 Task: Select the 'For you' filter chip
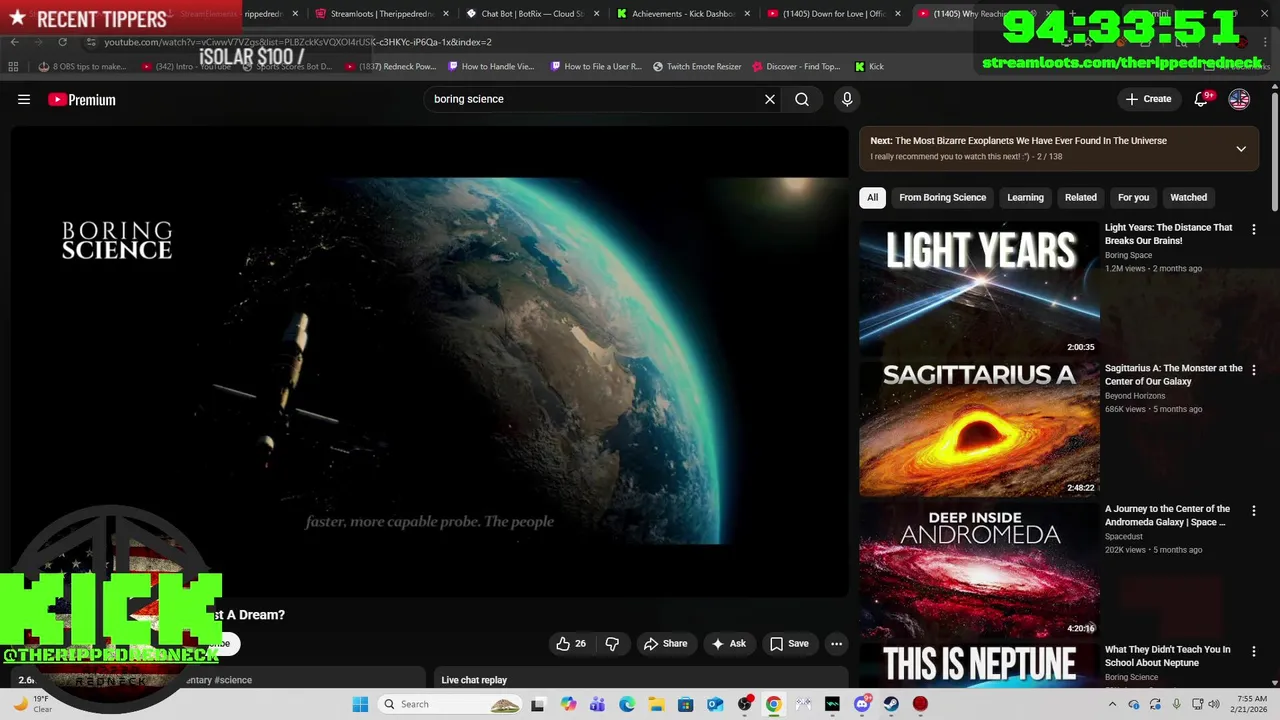click(1133, 197)
